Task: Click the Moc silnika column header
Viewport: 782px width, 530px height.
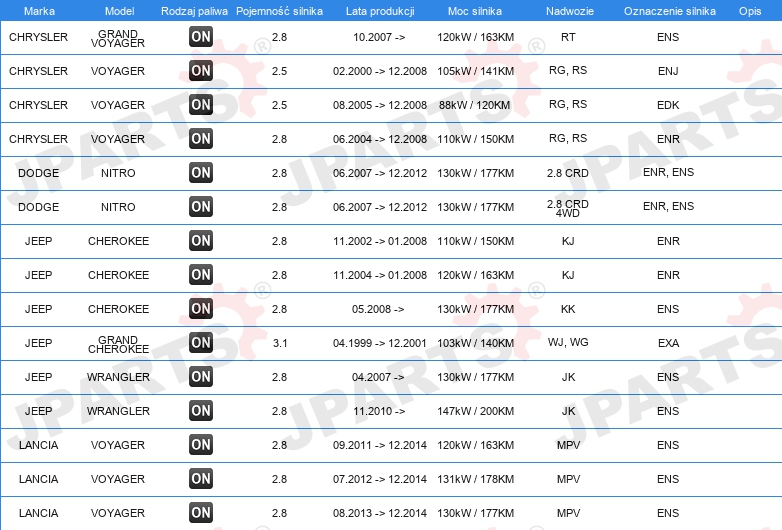Action: point(475,11)
